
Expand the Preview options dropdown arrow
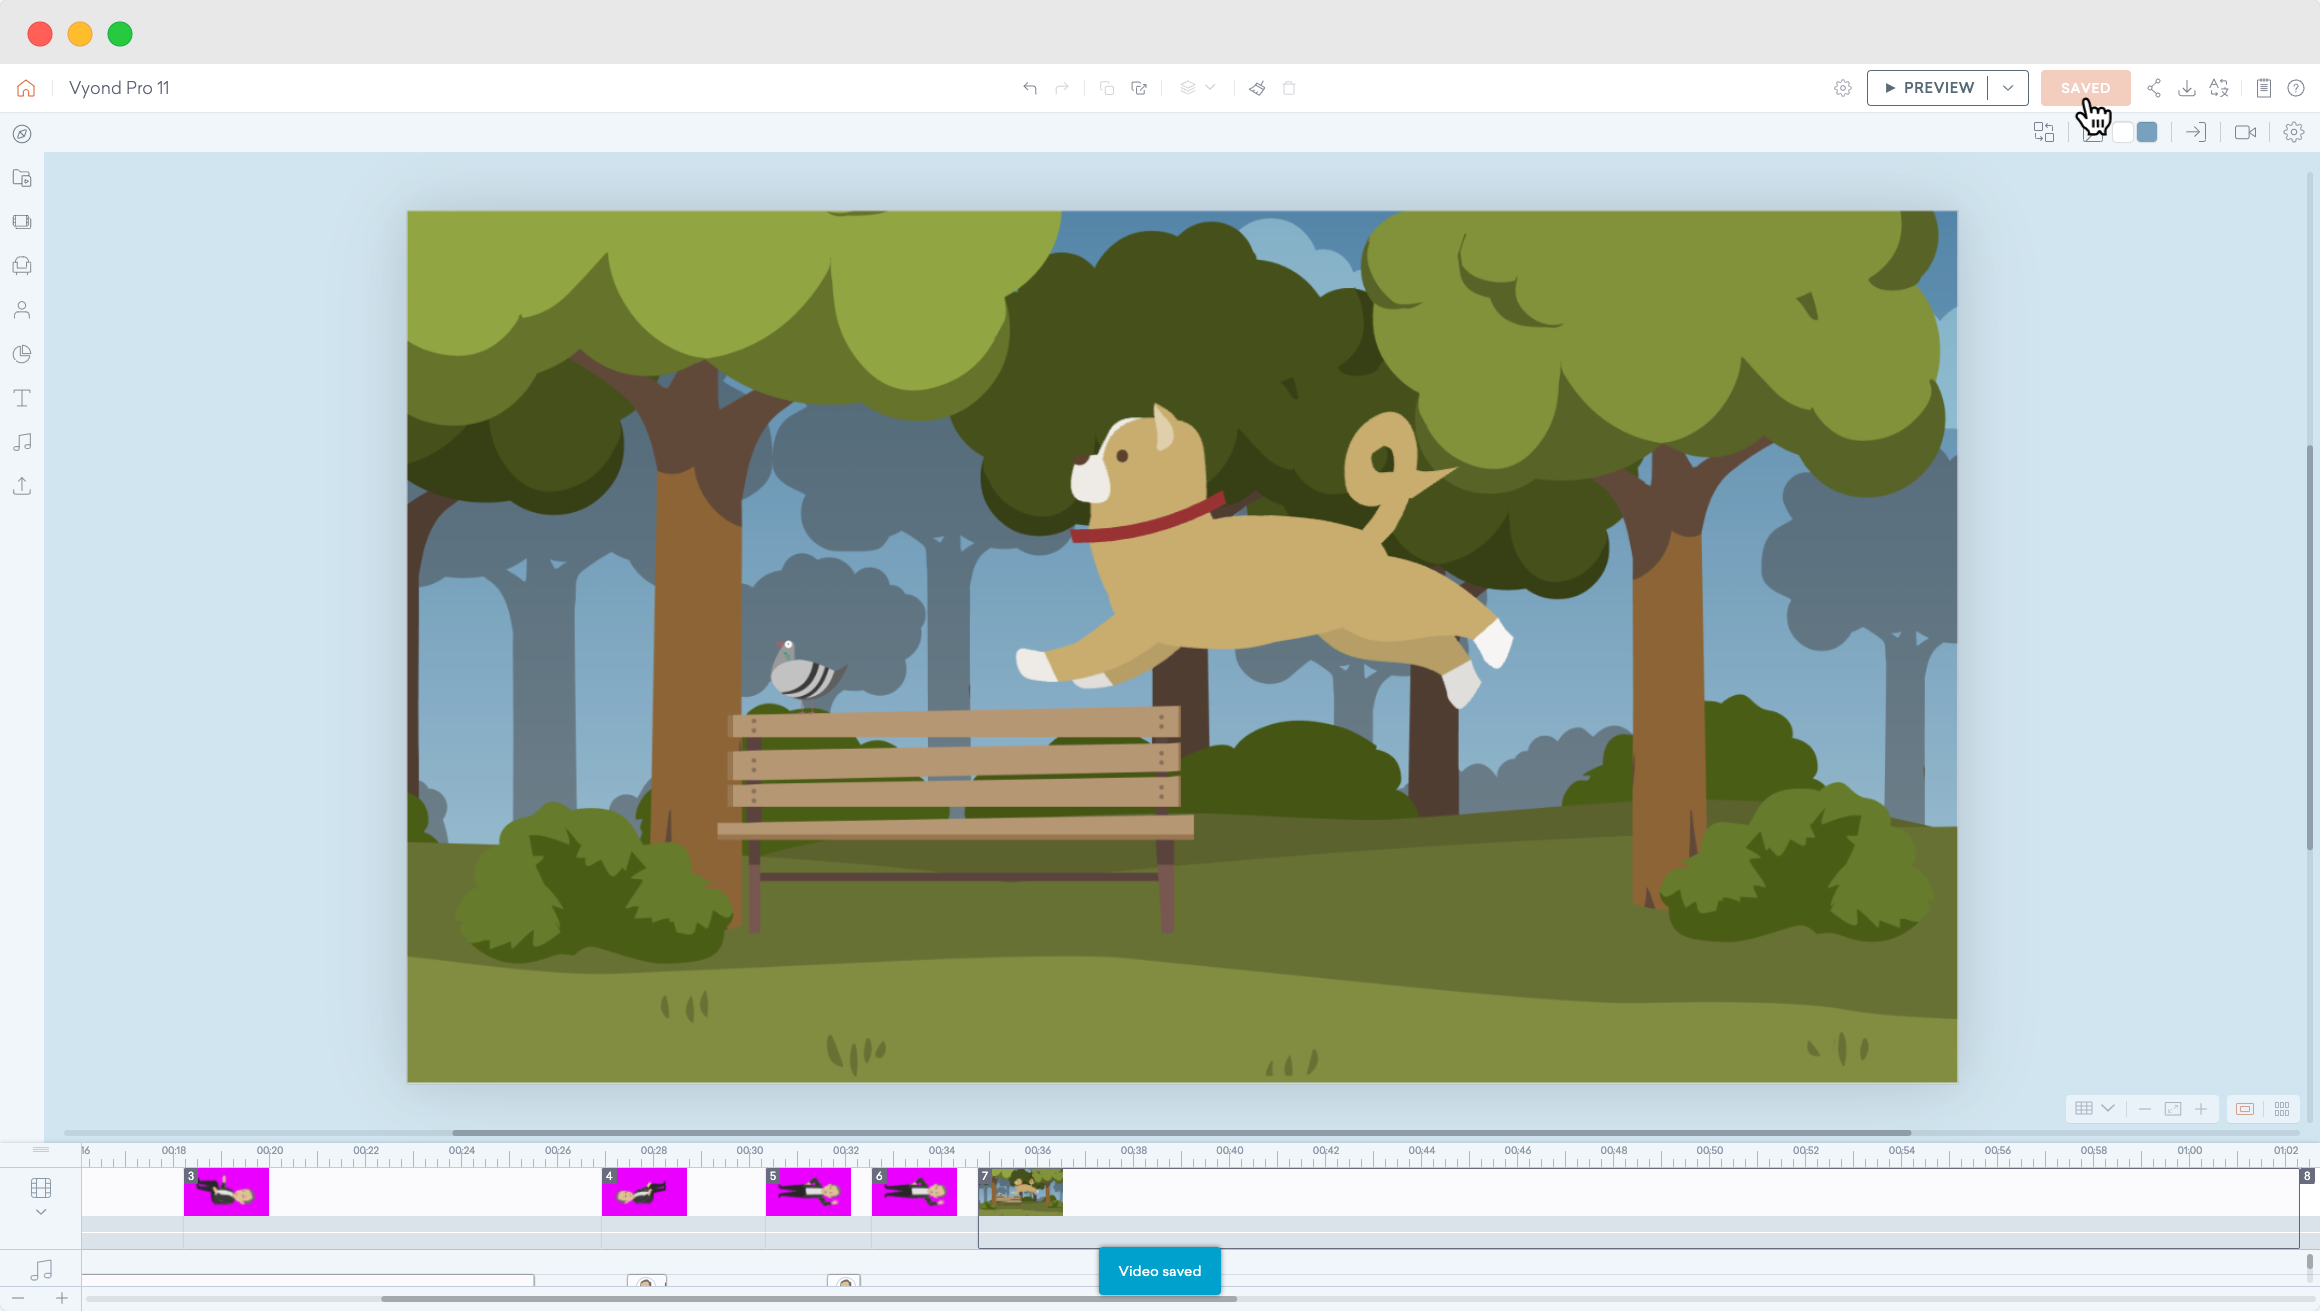coord(2008,88)
